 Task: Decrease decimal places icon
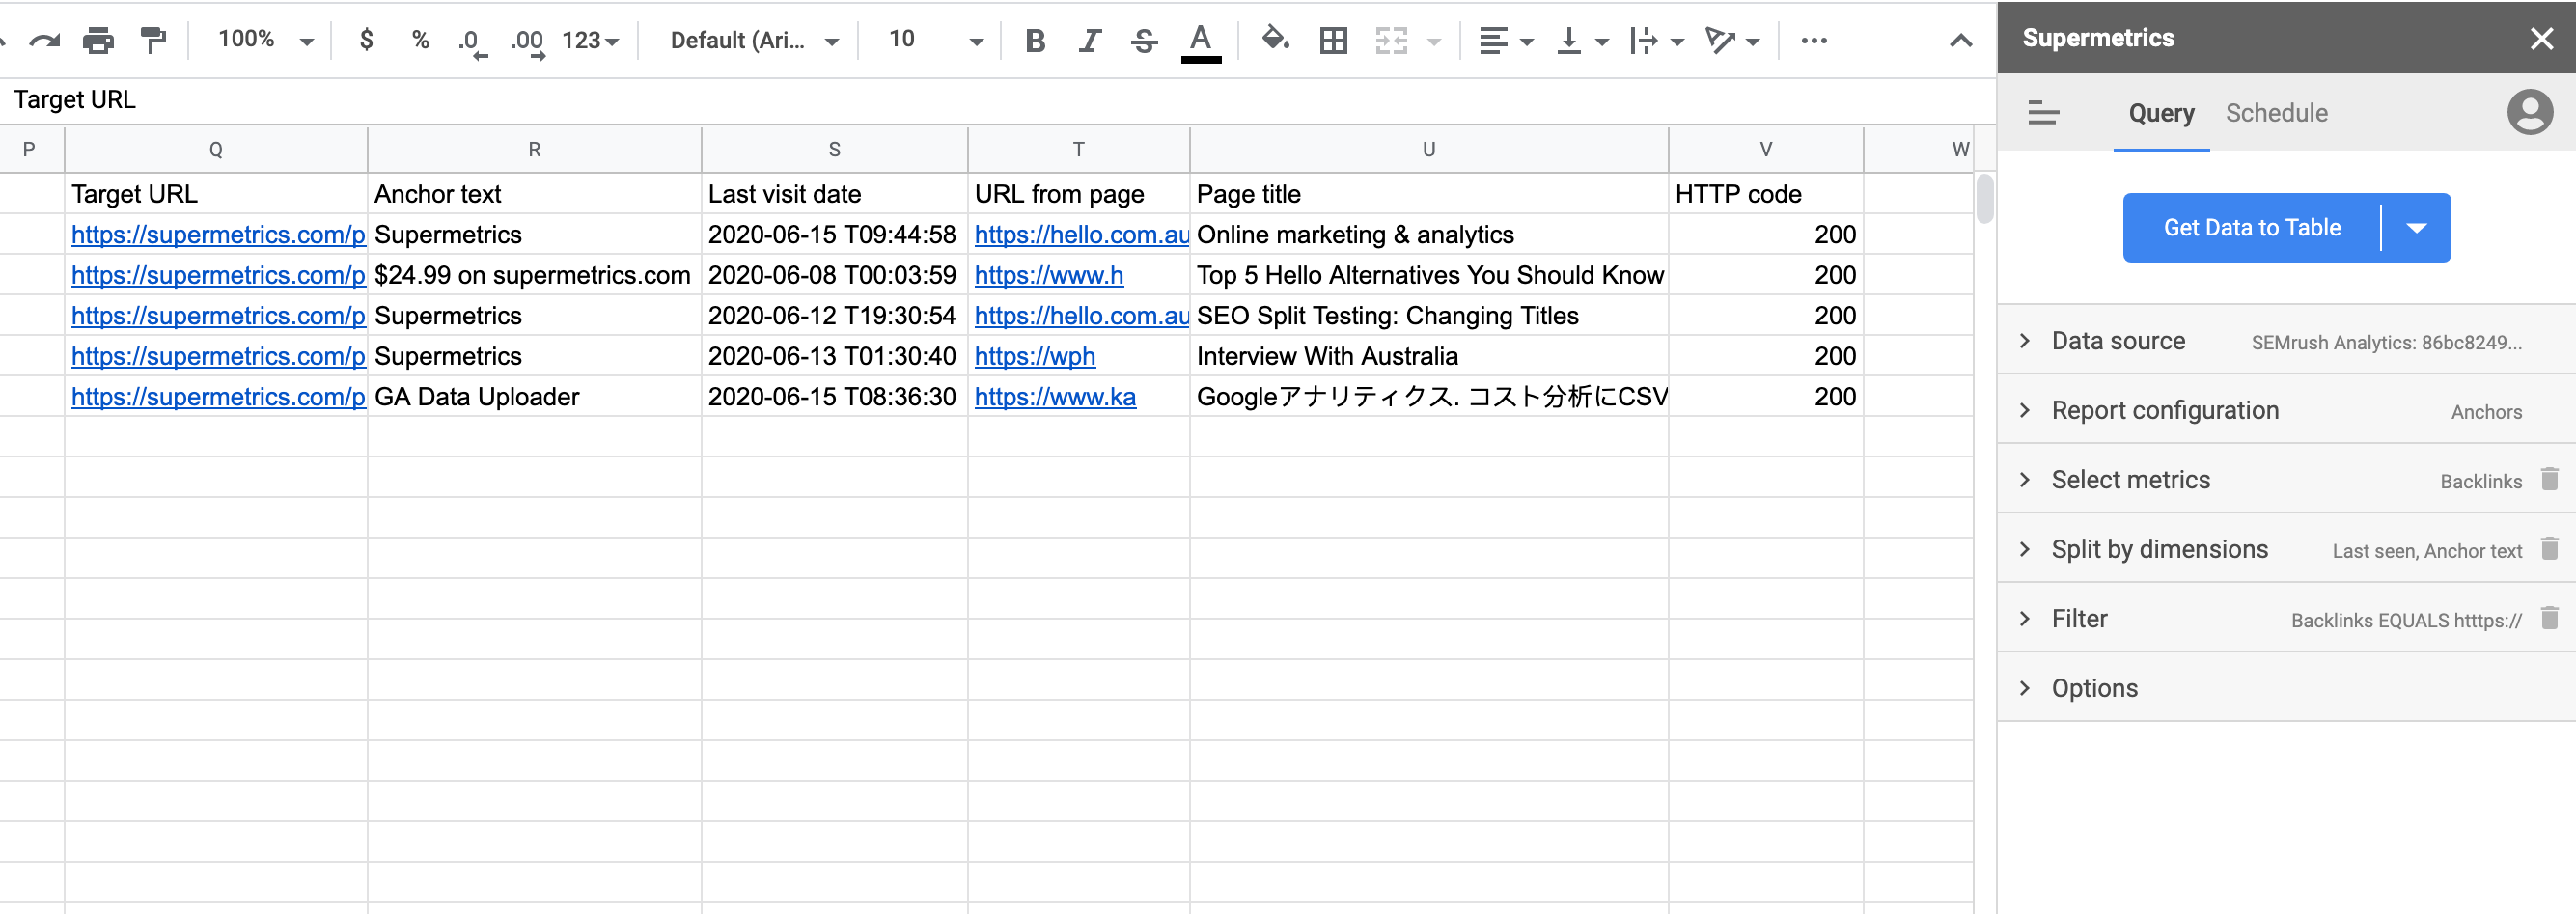472,42
